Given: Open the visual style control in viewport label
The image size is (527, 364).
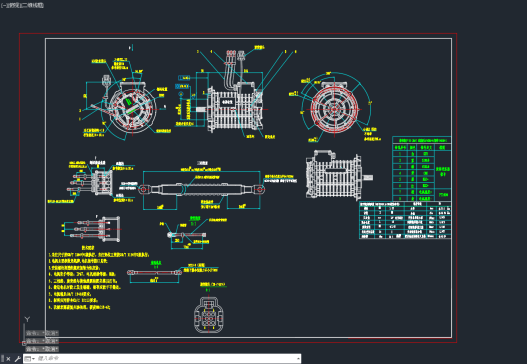Looking at the screenshot, I should [x=32, y=5].
